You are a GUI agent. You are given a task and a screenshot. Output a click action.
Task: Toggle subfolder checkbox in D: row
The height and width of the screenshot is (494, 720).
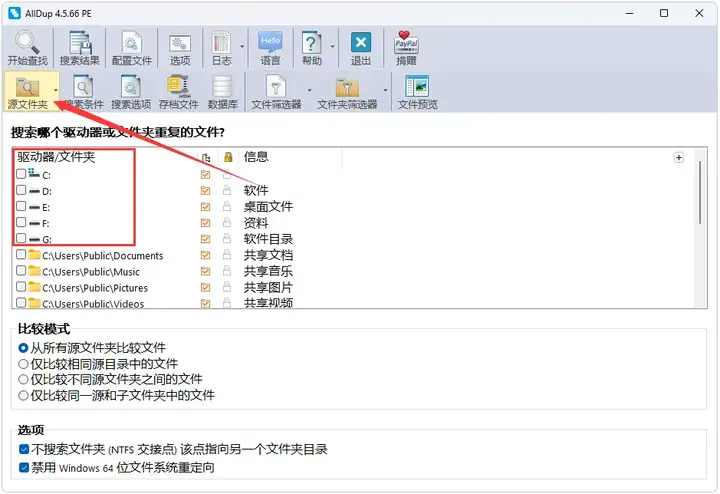pyautogui.click(x=205, y=191)
